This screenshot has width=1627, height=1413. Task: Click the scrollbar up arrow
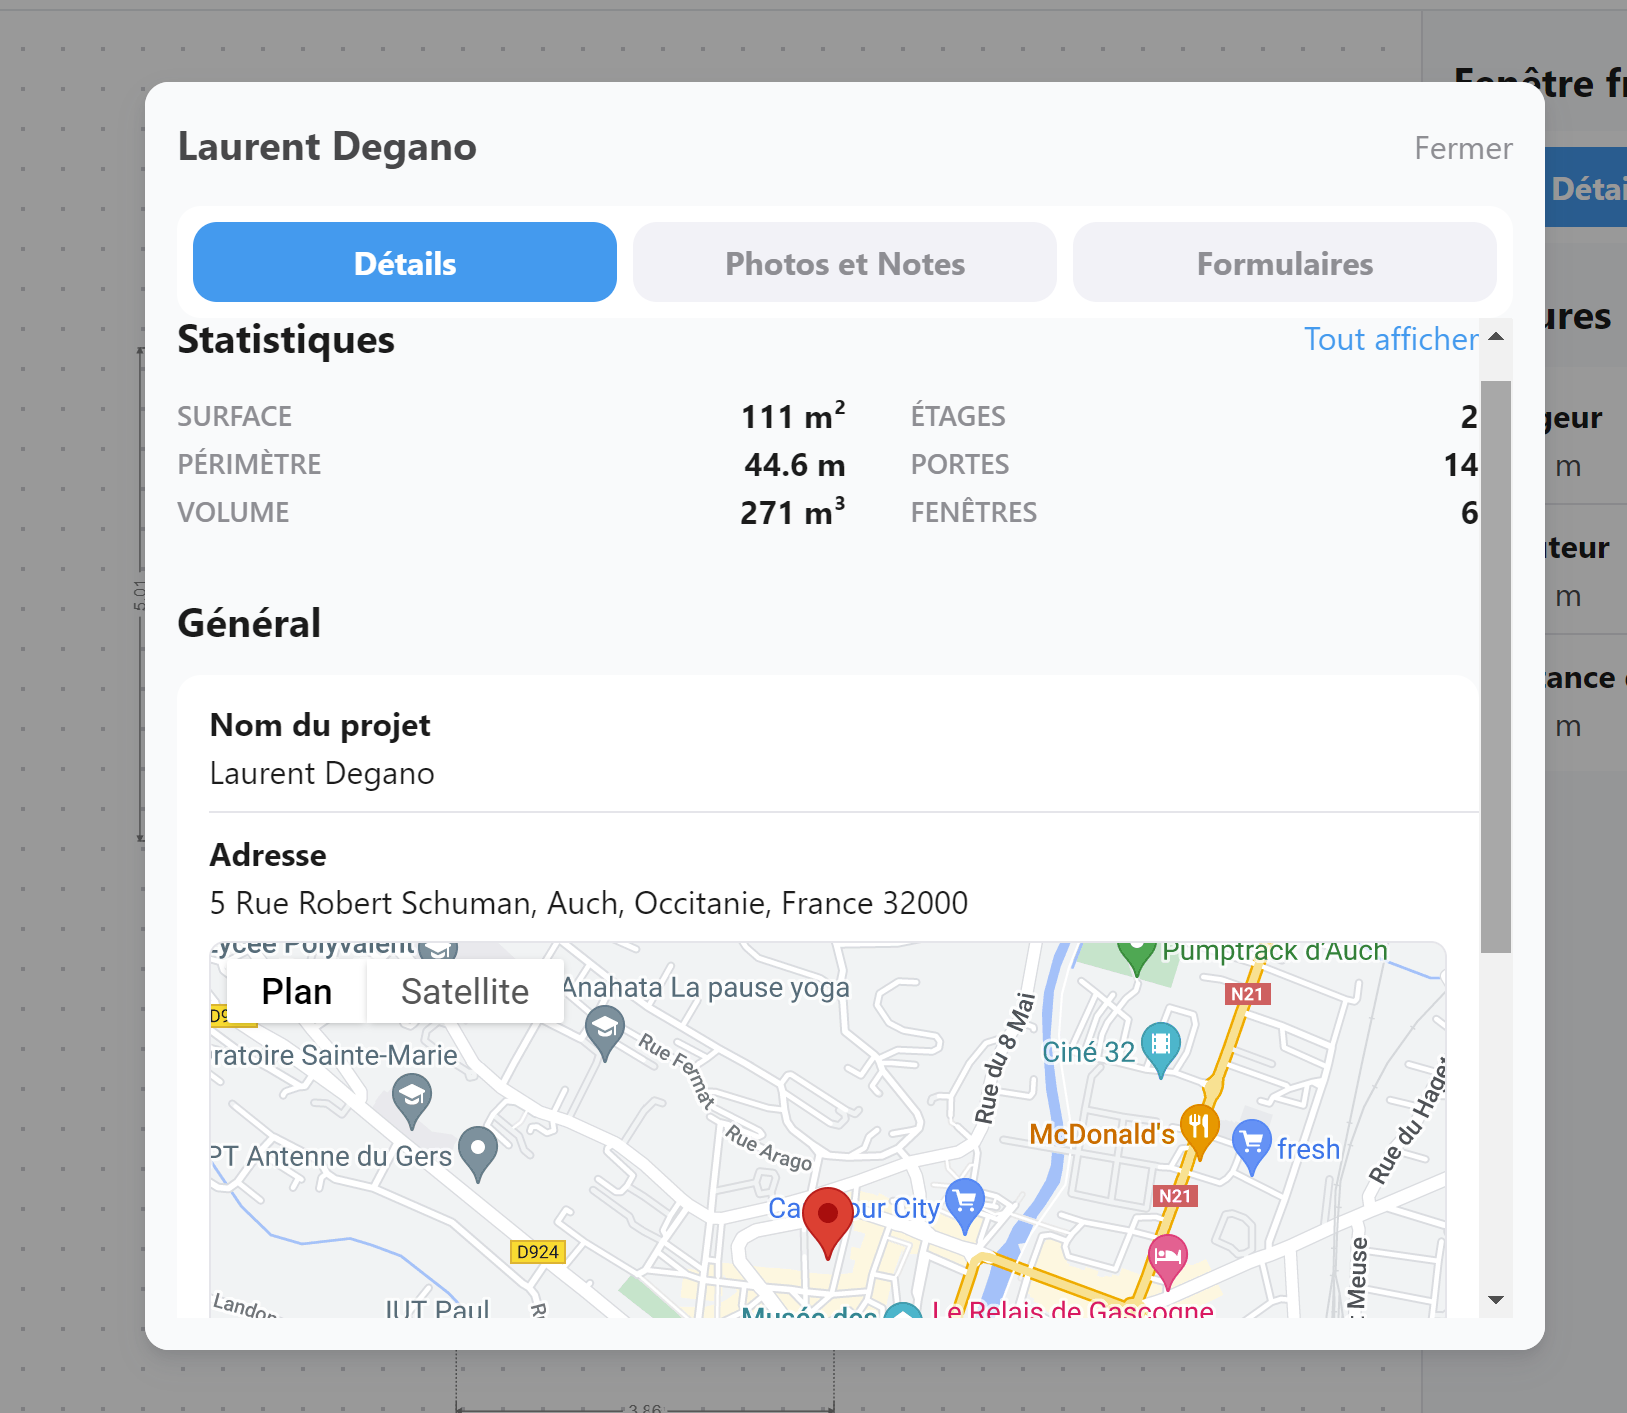(x=1496, y=338)
